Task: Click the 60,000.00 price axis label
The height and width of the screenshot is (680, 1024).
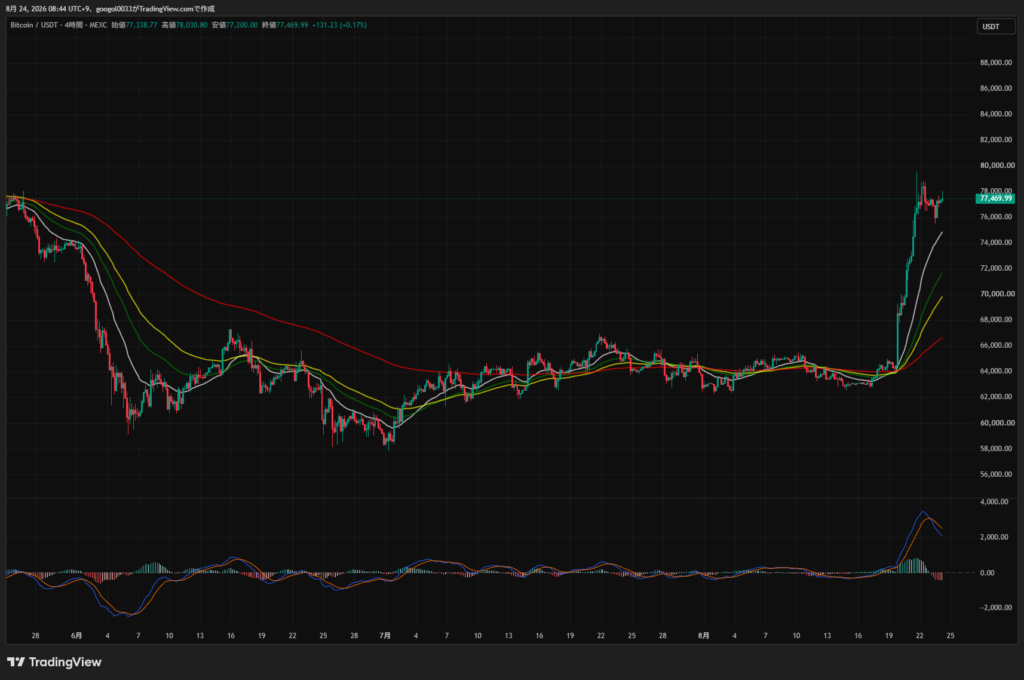Action: (997, 423)
